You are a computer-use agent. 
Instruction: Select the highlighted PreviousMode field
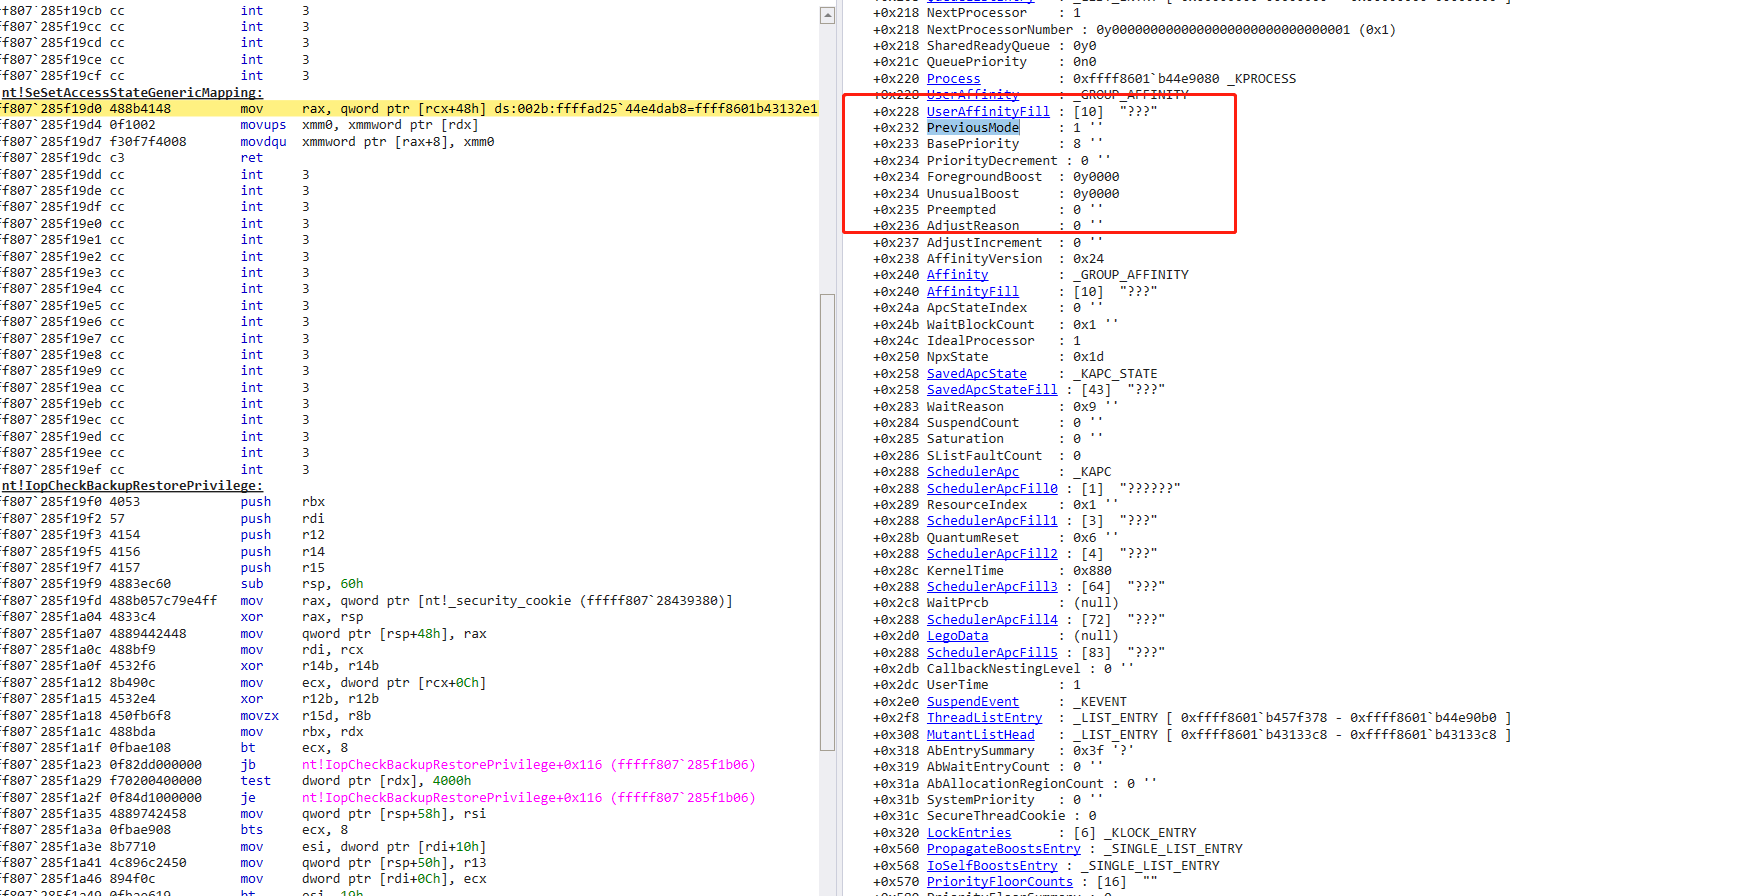(x=972, y=128)
